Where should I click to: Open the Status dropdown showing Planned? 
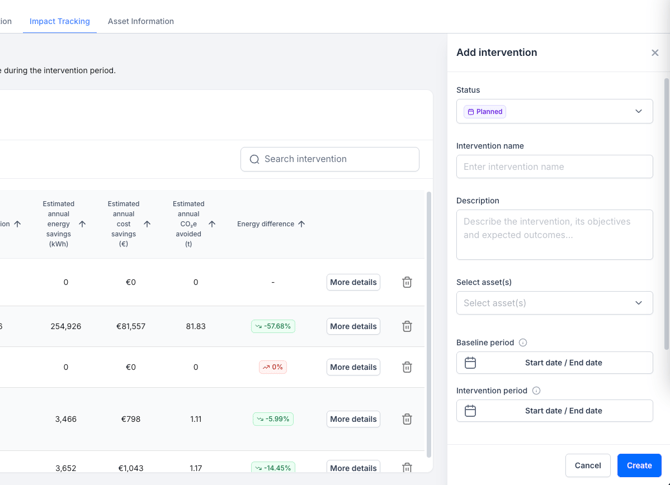[554, 112]
